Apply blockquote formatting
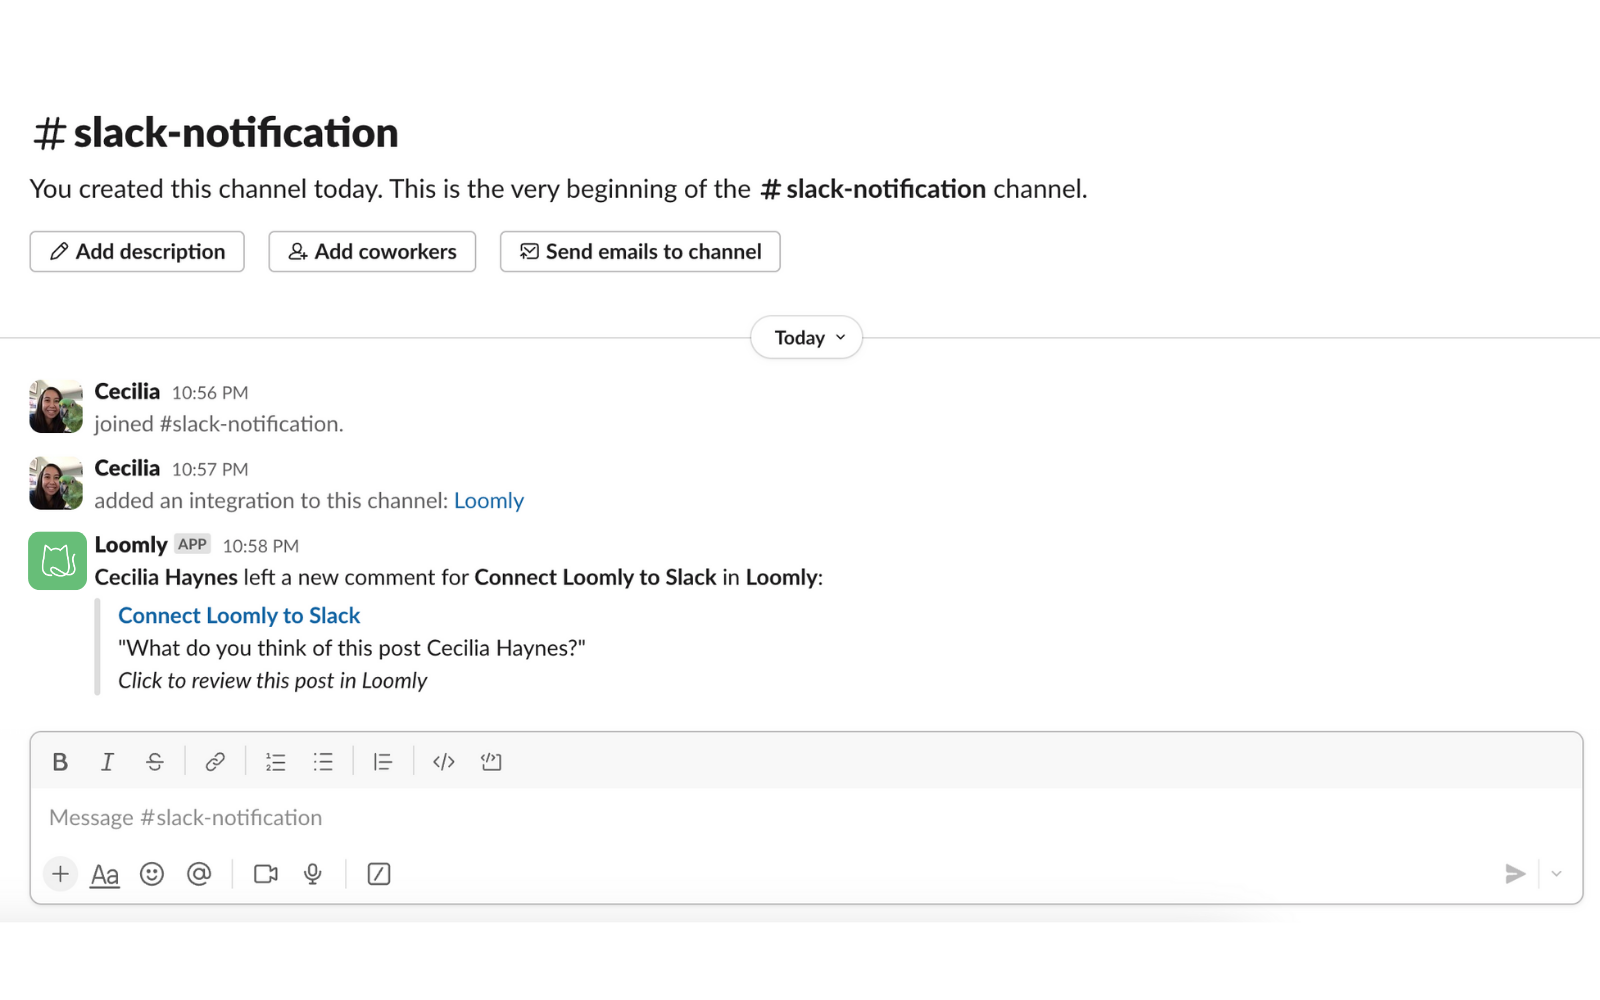Image resolution: width=1600 pixels, height=1000 pixels. pyautogui.click(x=383, y=761)
